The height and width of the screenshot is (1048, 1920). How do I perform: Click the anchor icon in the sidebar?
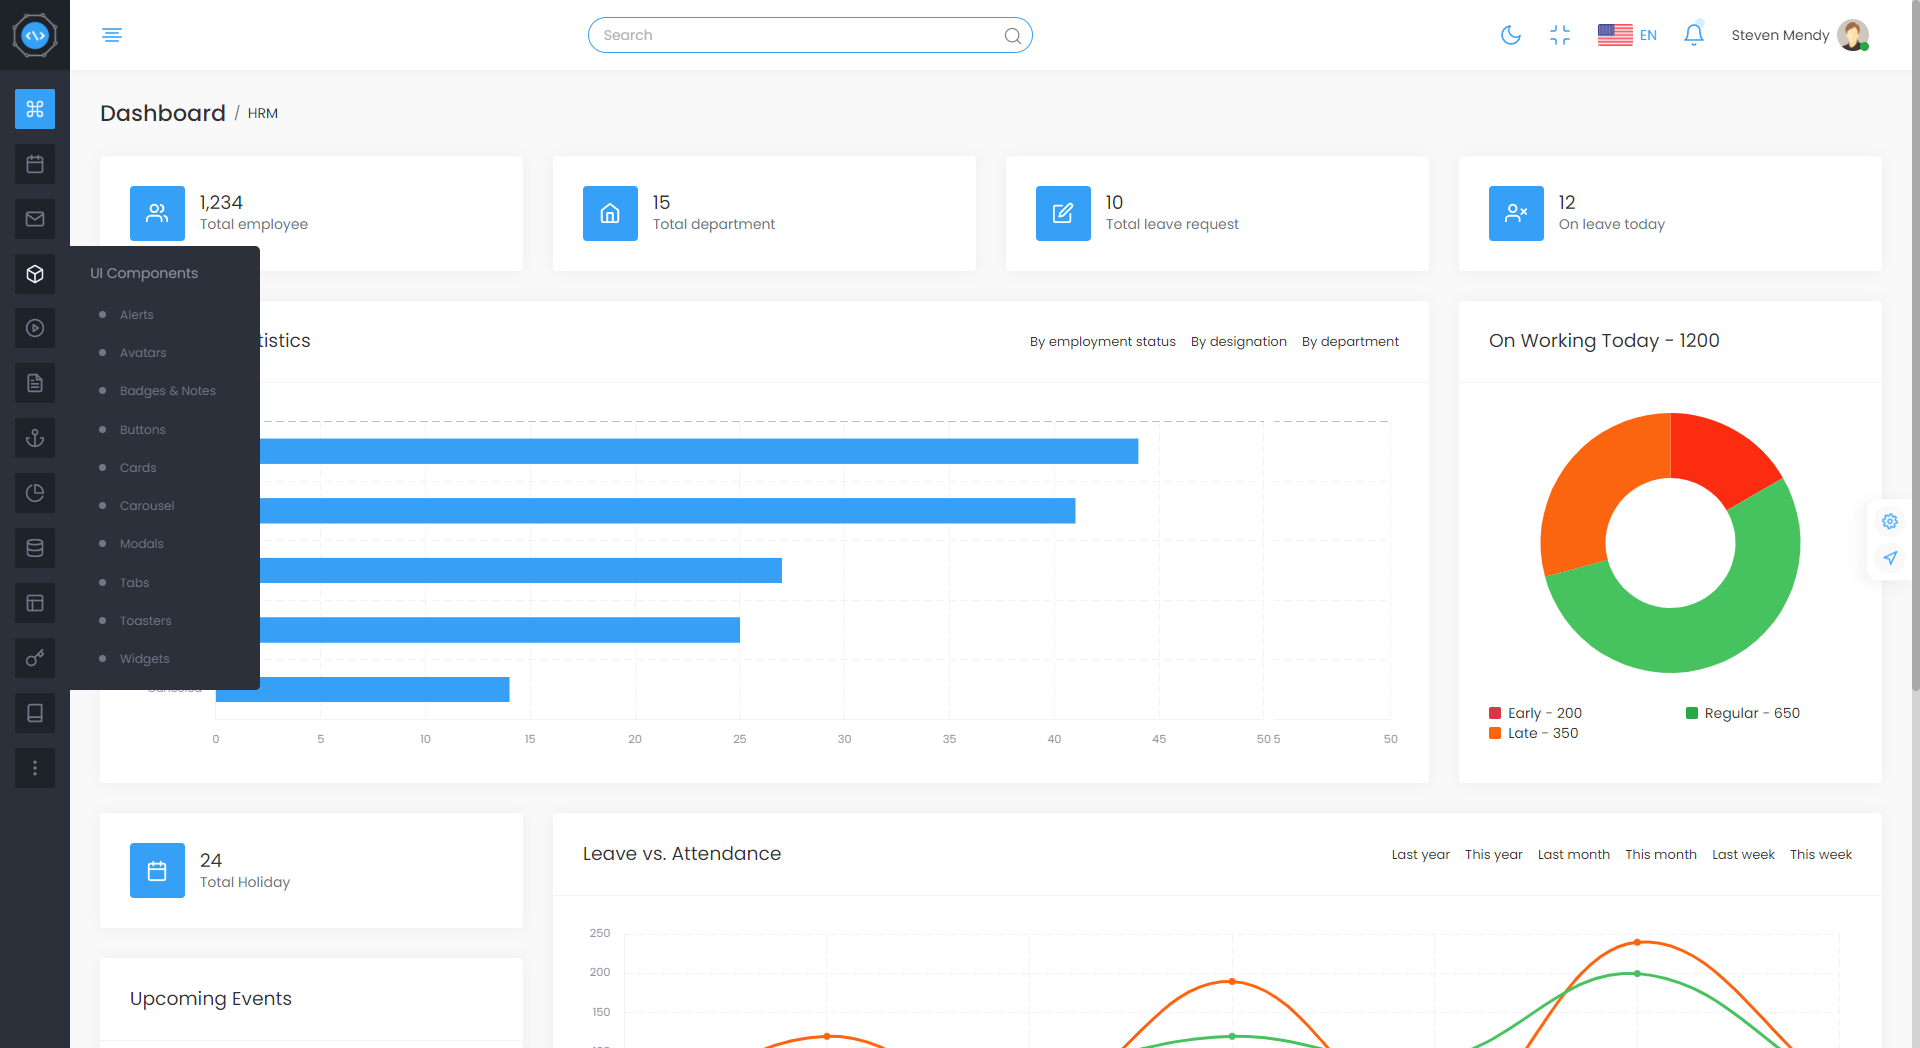click(35, 438)
